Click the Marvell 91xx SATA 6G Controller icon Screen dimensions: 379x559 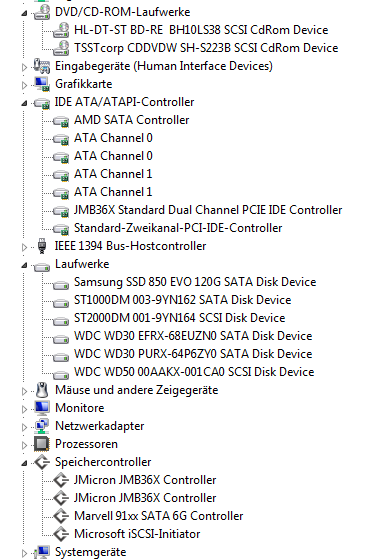point(61,516)
